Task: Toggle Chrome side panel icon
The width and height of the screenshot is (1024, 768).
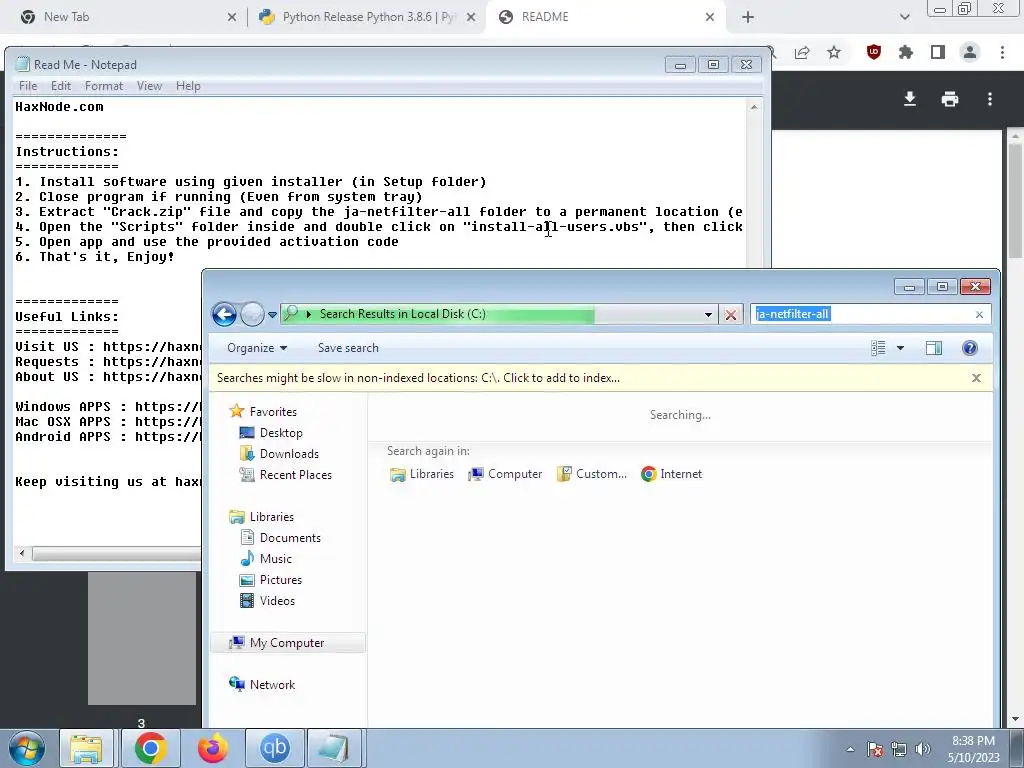Action: click(938, 53)
